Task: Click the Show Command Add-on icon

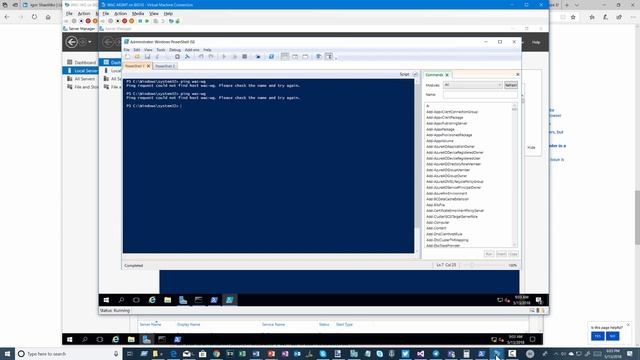Action: pos(329,57)
